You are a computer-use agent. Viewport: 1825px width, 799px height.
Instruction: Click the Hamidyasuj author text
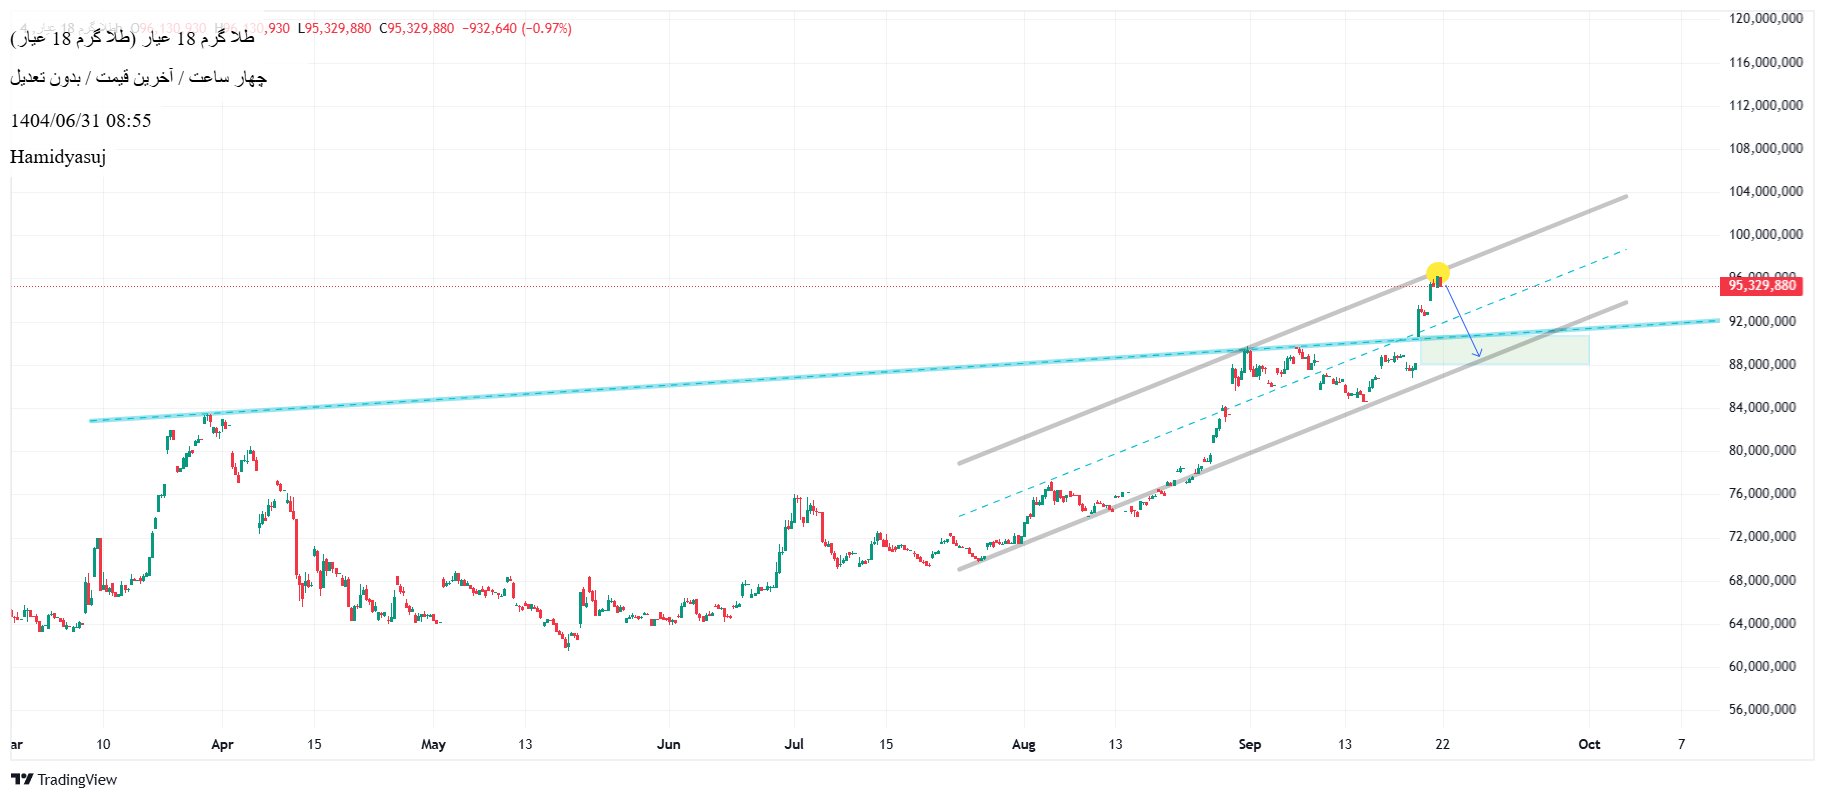pyautogui.click(x=58, y=157)
